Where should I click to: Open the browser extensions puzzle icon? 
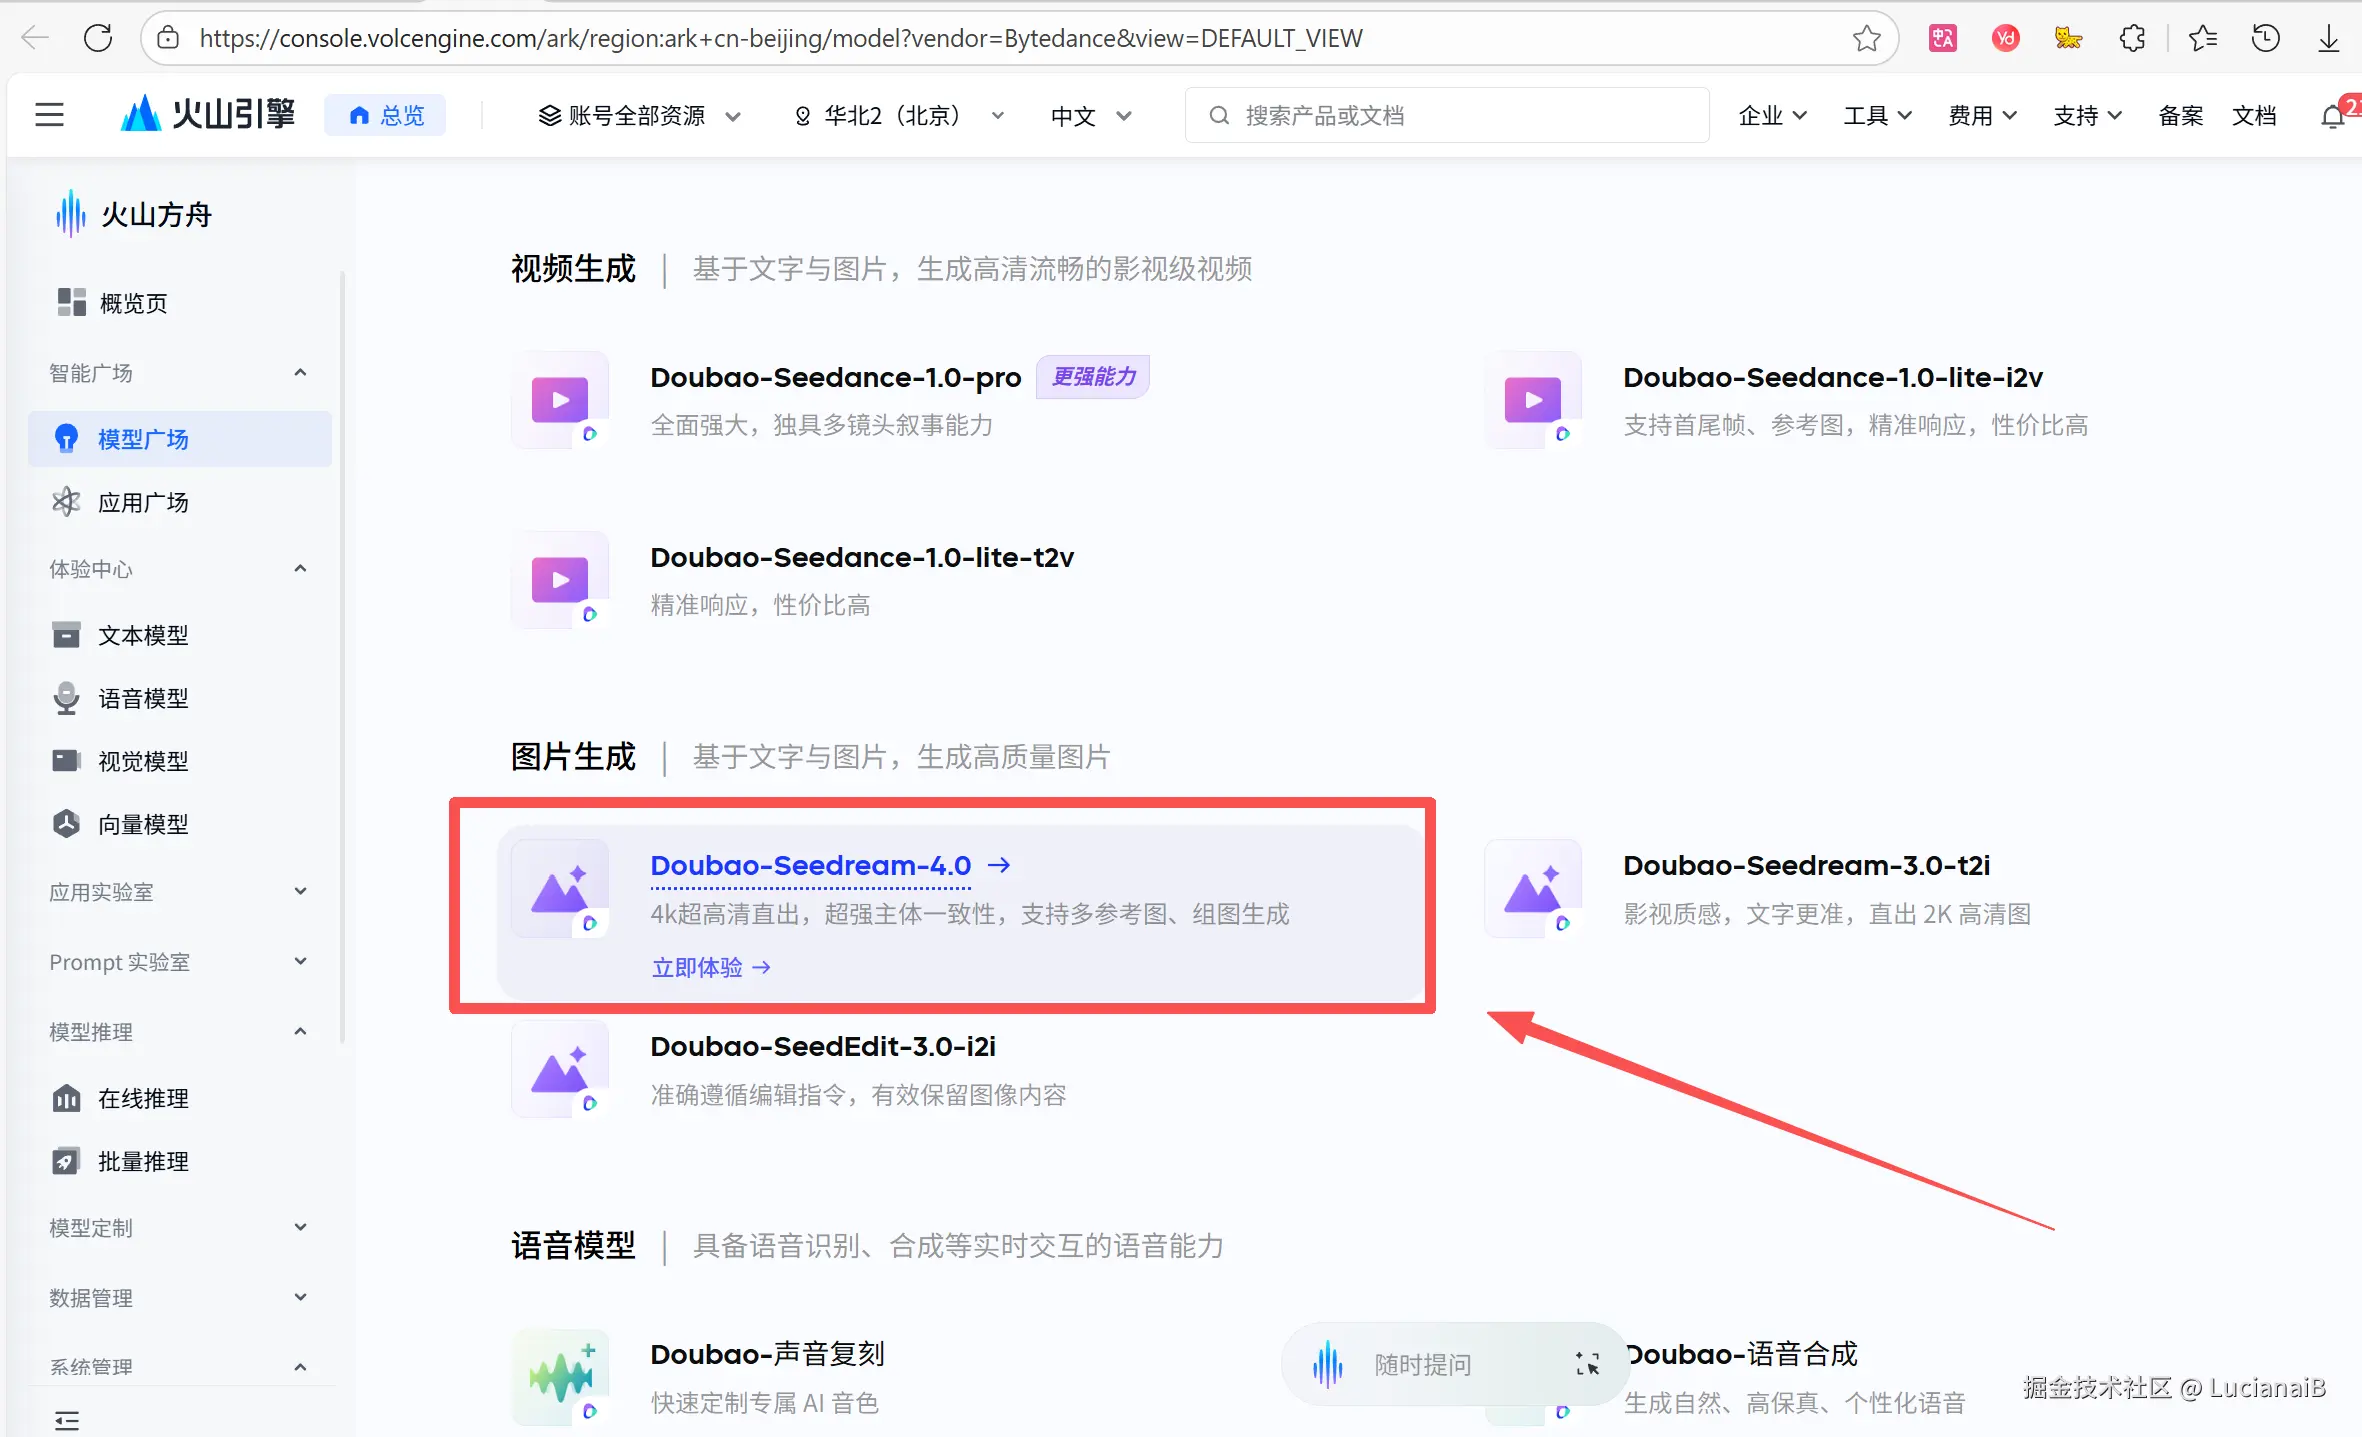(x=2132, y=38)
